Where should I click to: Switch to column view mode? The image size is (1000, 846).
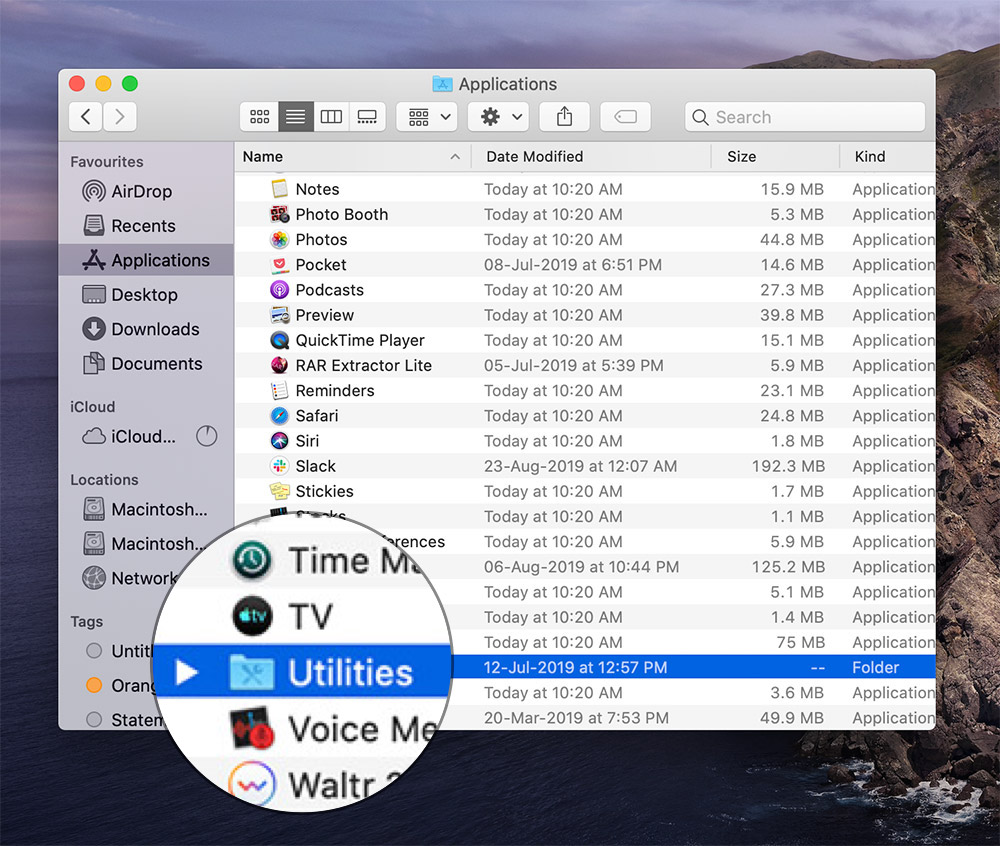point(331,116)
